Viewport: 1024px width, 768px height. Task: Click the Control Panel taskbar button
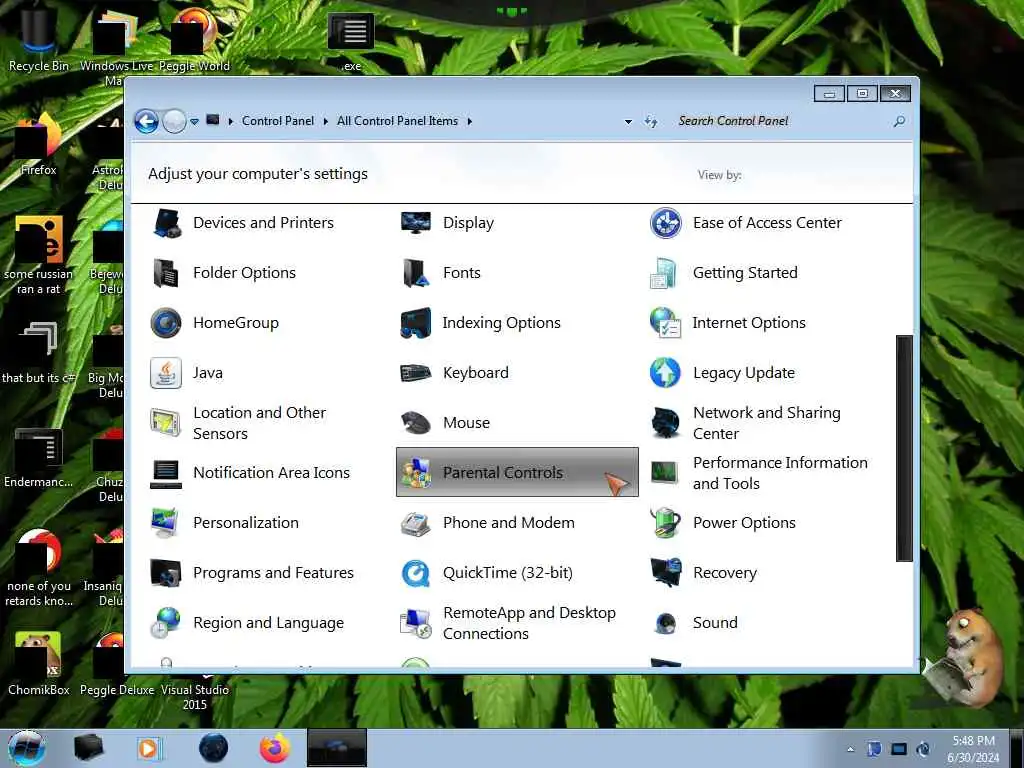click(336, 748)
